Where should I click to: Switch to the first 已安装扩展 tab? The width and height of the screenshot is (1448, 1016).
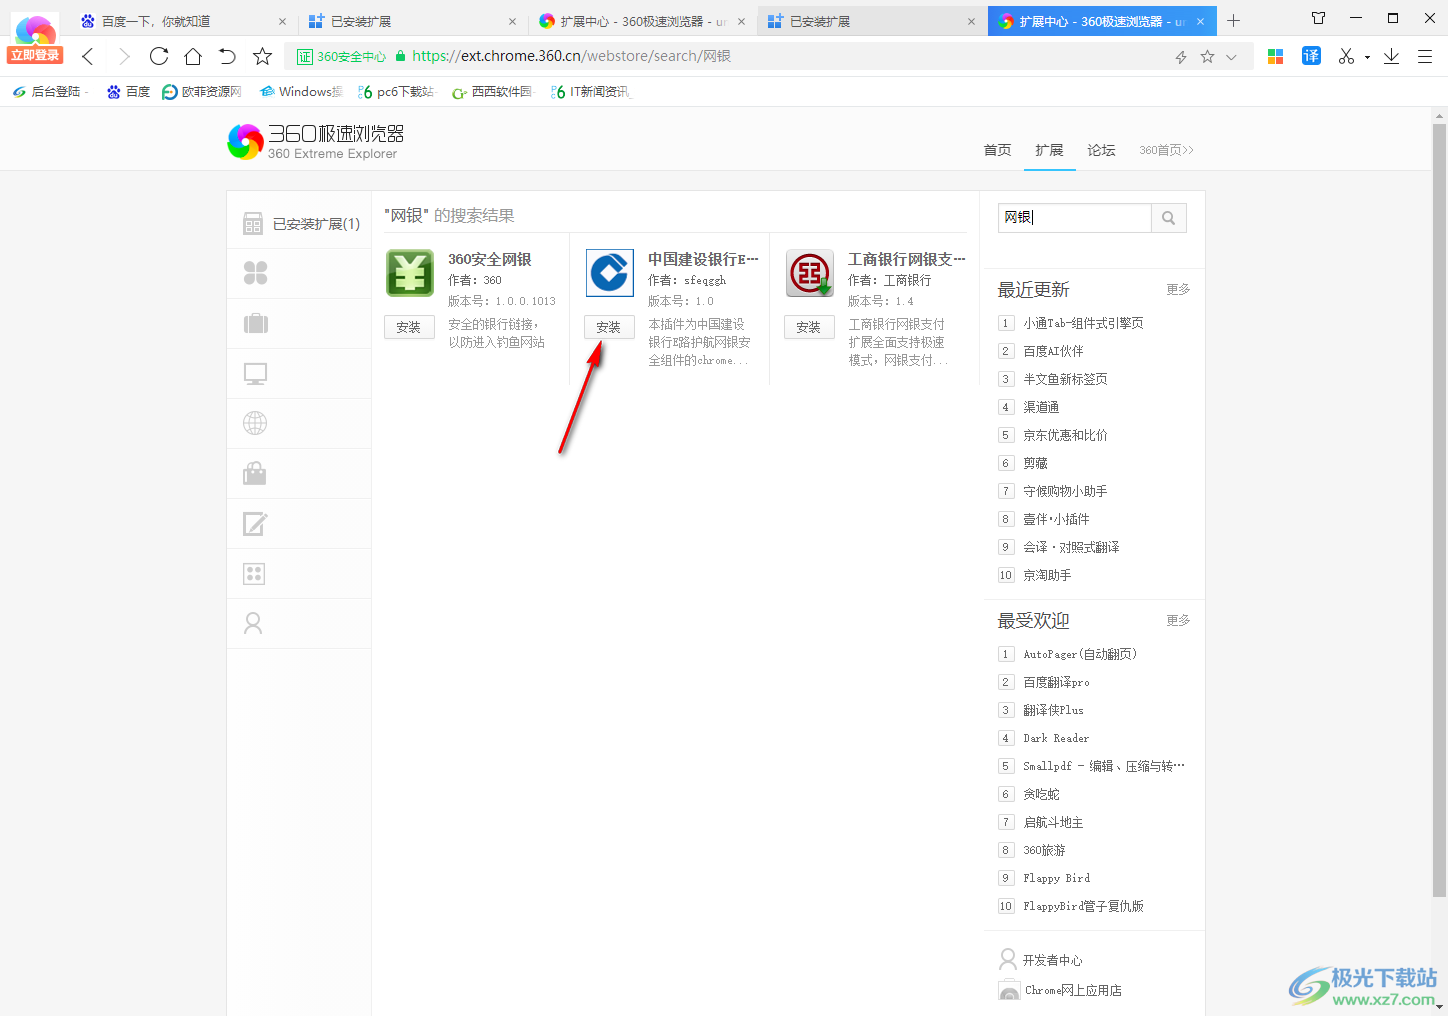(412, 21)
